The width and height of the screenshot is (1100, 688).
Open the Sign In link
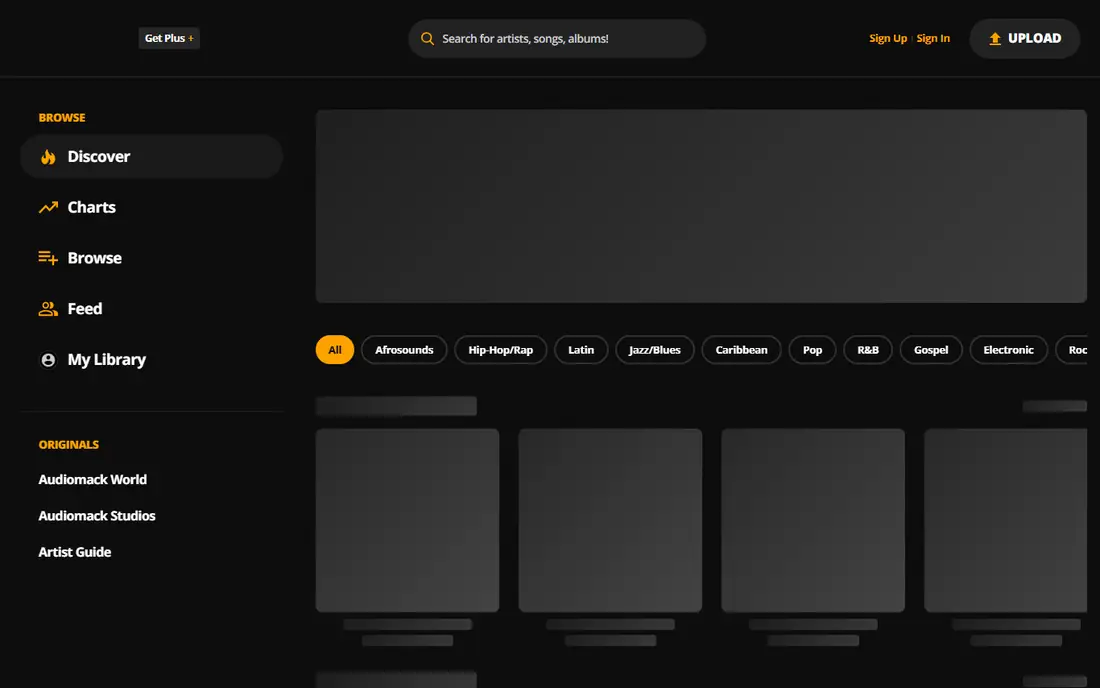pyautogui.click(x=933, y=39)
